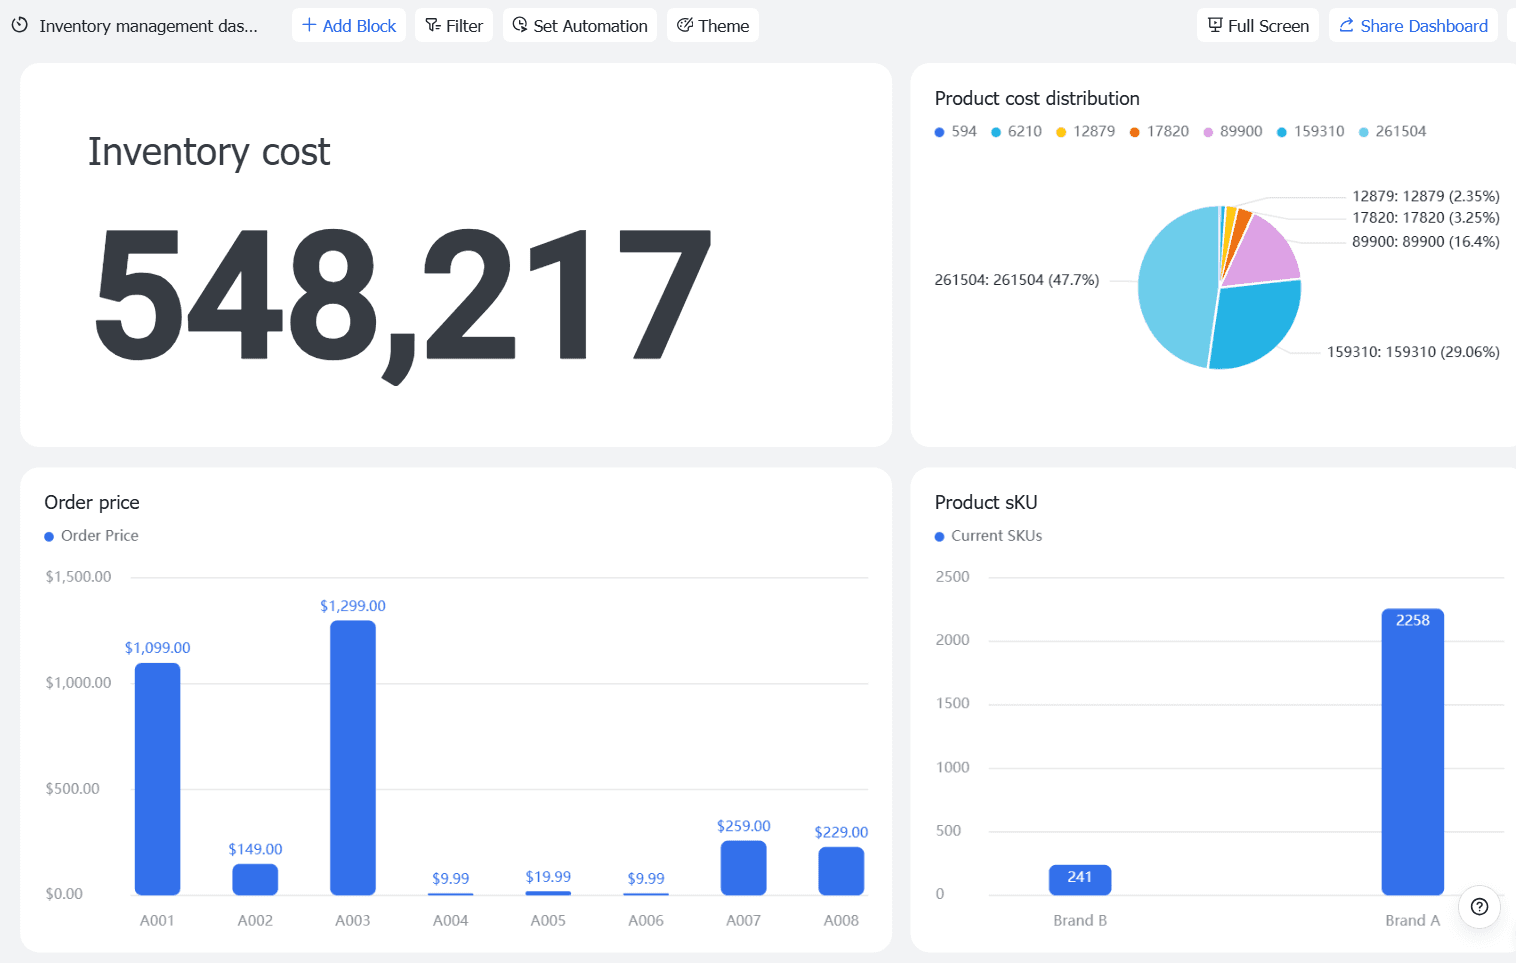Screen dimensions: 1516x963
Task: Toggle the 17820 legend entry
Action: (1159, 131)
